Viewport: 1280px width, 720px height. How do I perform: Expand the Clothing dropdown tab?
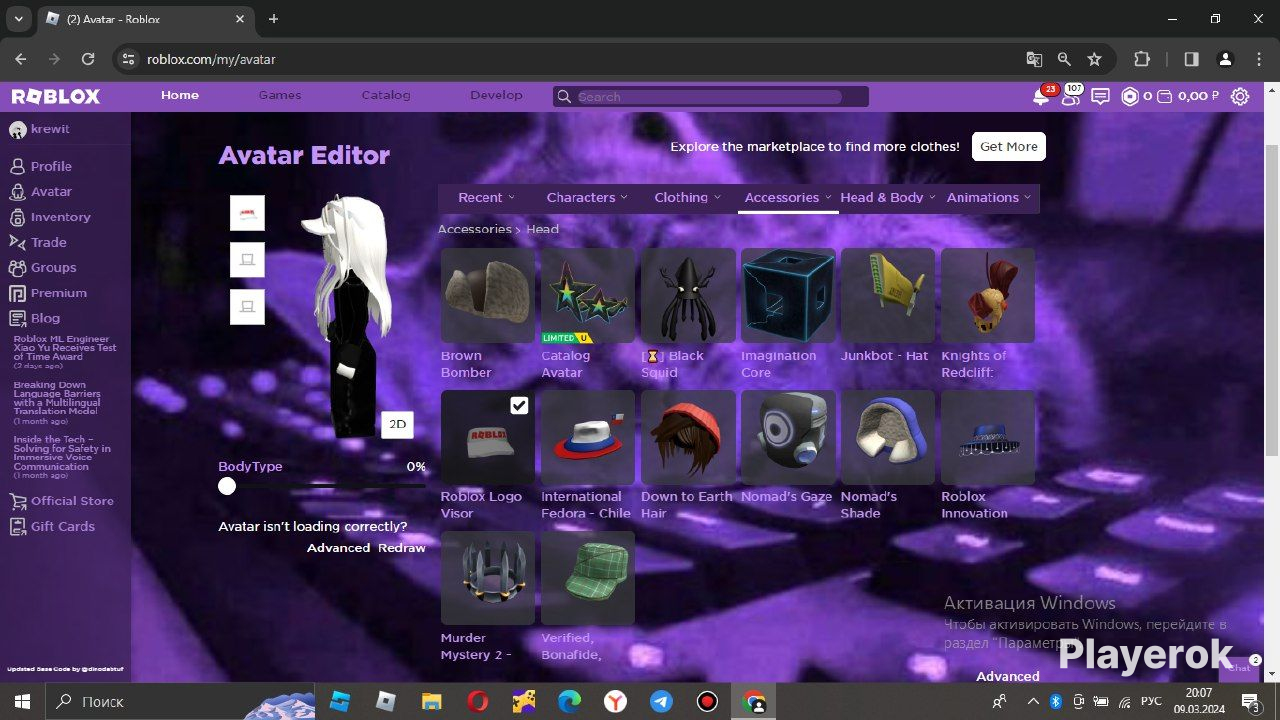coord(687,197)
